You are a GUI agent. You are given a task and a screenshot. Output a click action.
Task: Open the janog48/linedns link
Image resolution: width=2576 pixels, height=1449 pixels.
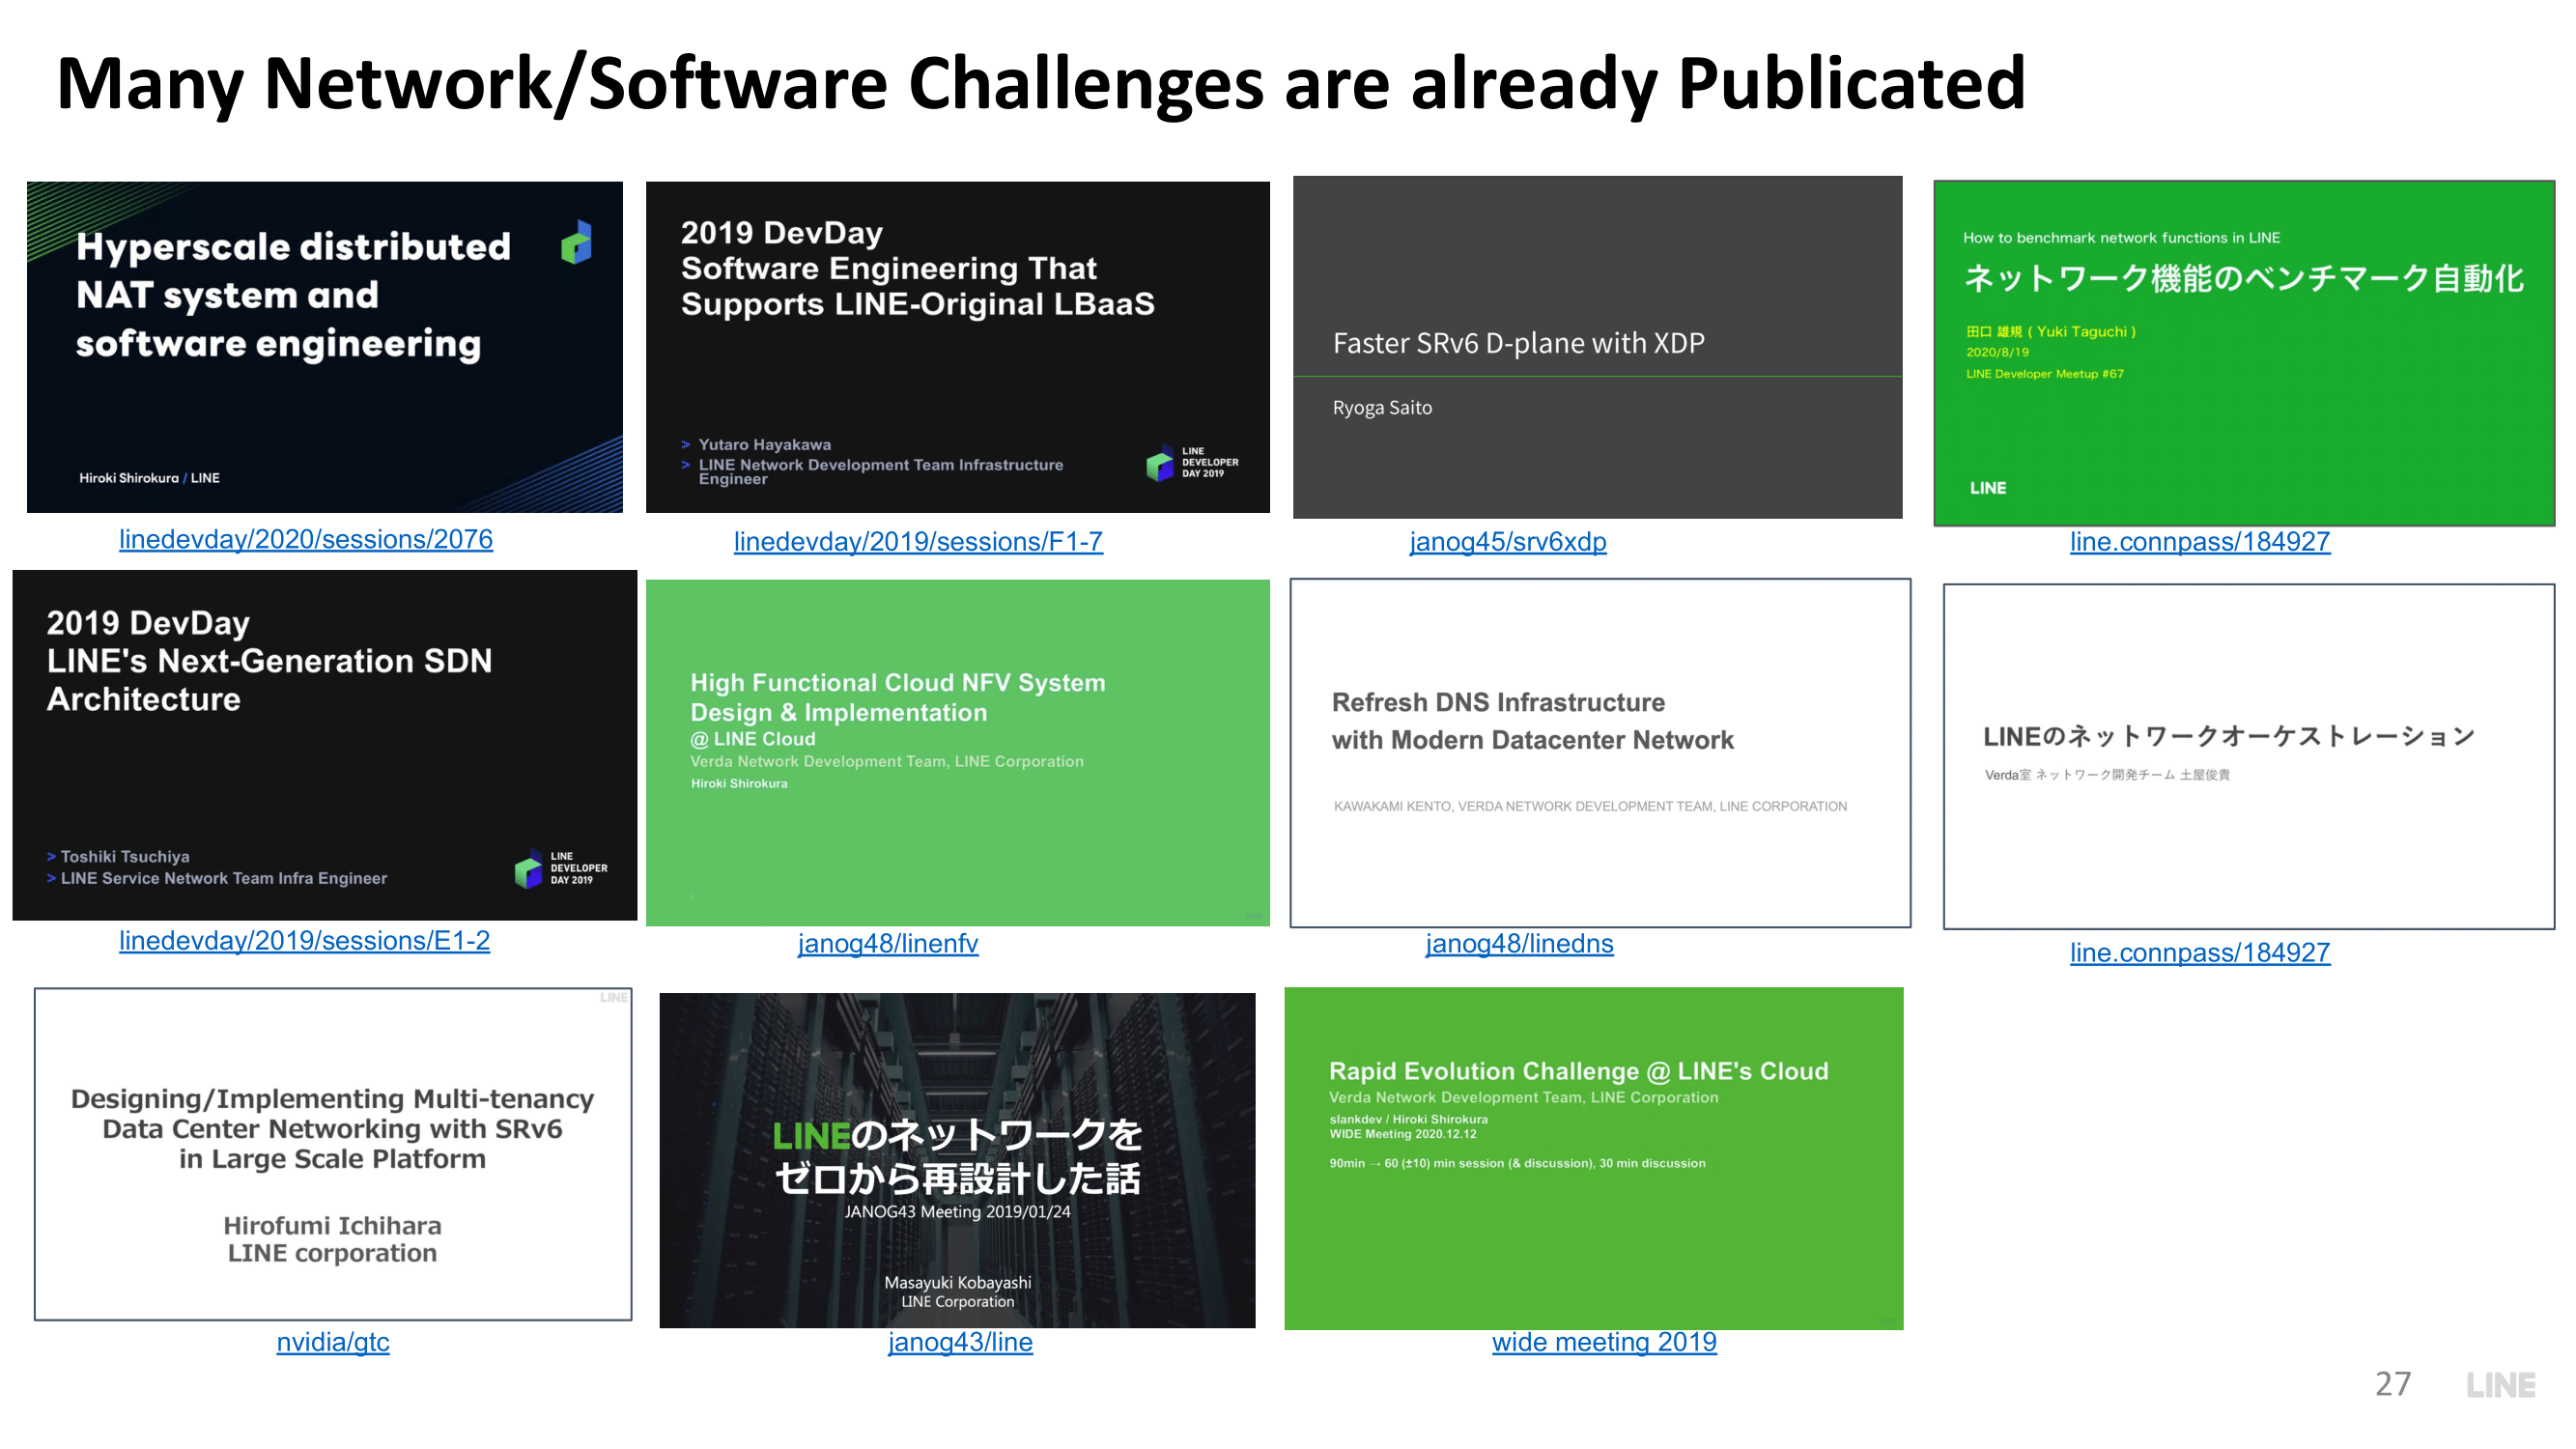pos(1519,943)
